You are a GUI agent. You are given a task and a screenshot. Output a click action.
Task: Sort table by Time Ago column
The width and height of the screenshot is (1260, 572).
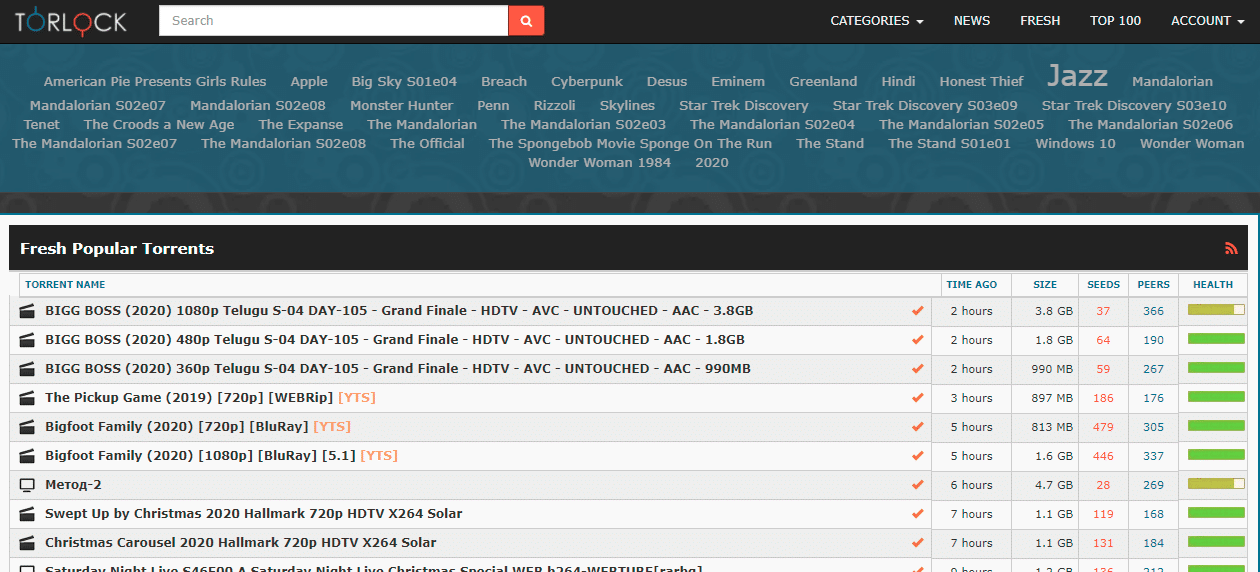click(971, 285)
